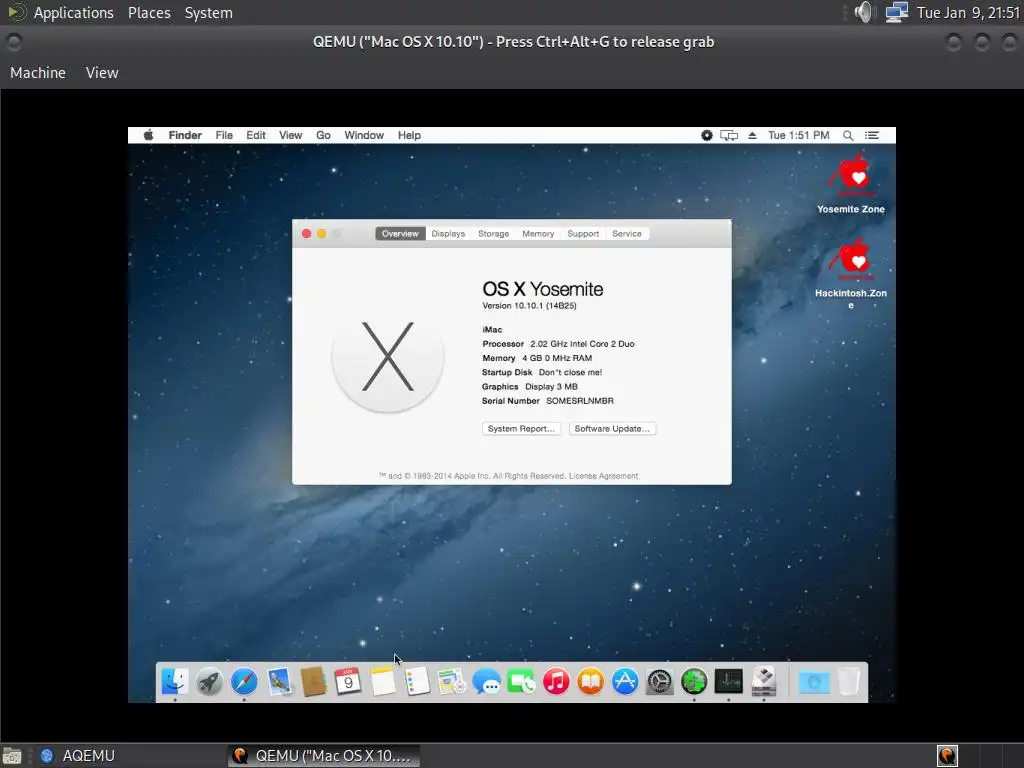Launch Safari from the dock

tap(244, 682)
